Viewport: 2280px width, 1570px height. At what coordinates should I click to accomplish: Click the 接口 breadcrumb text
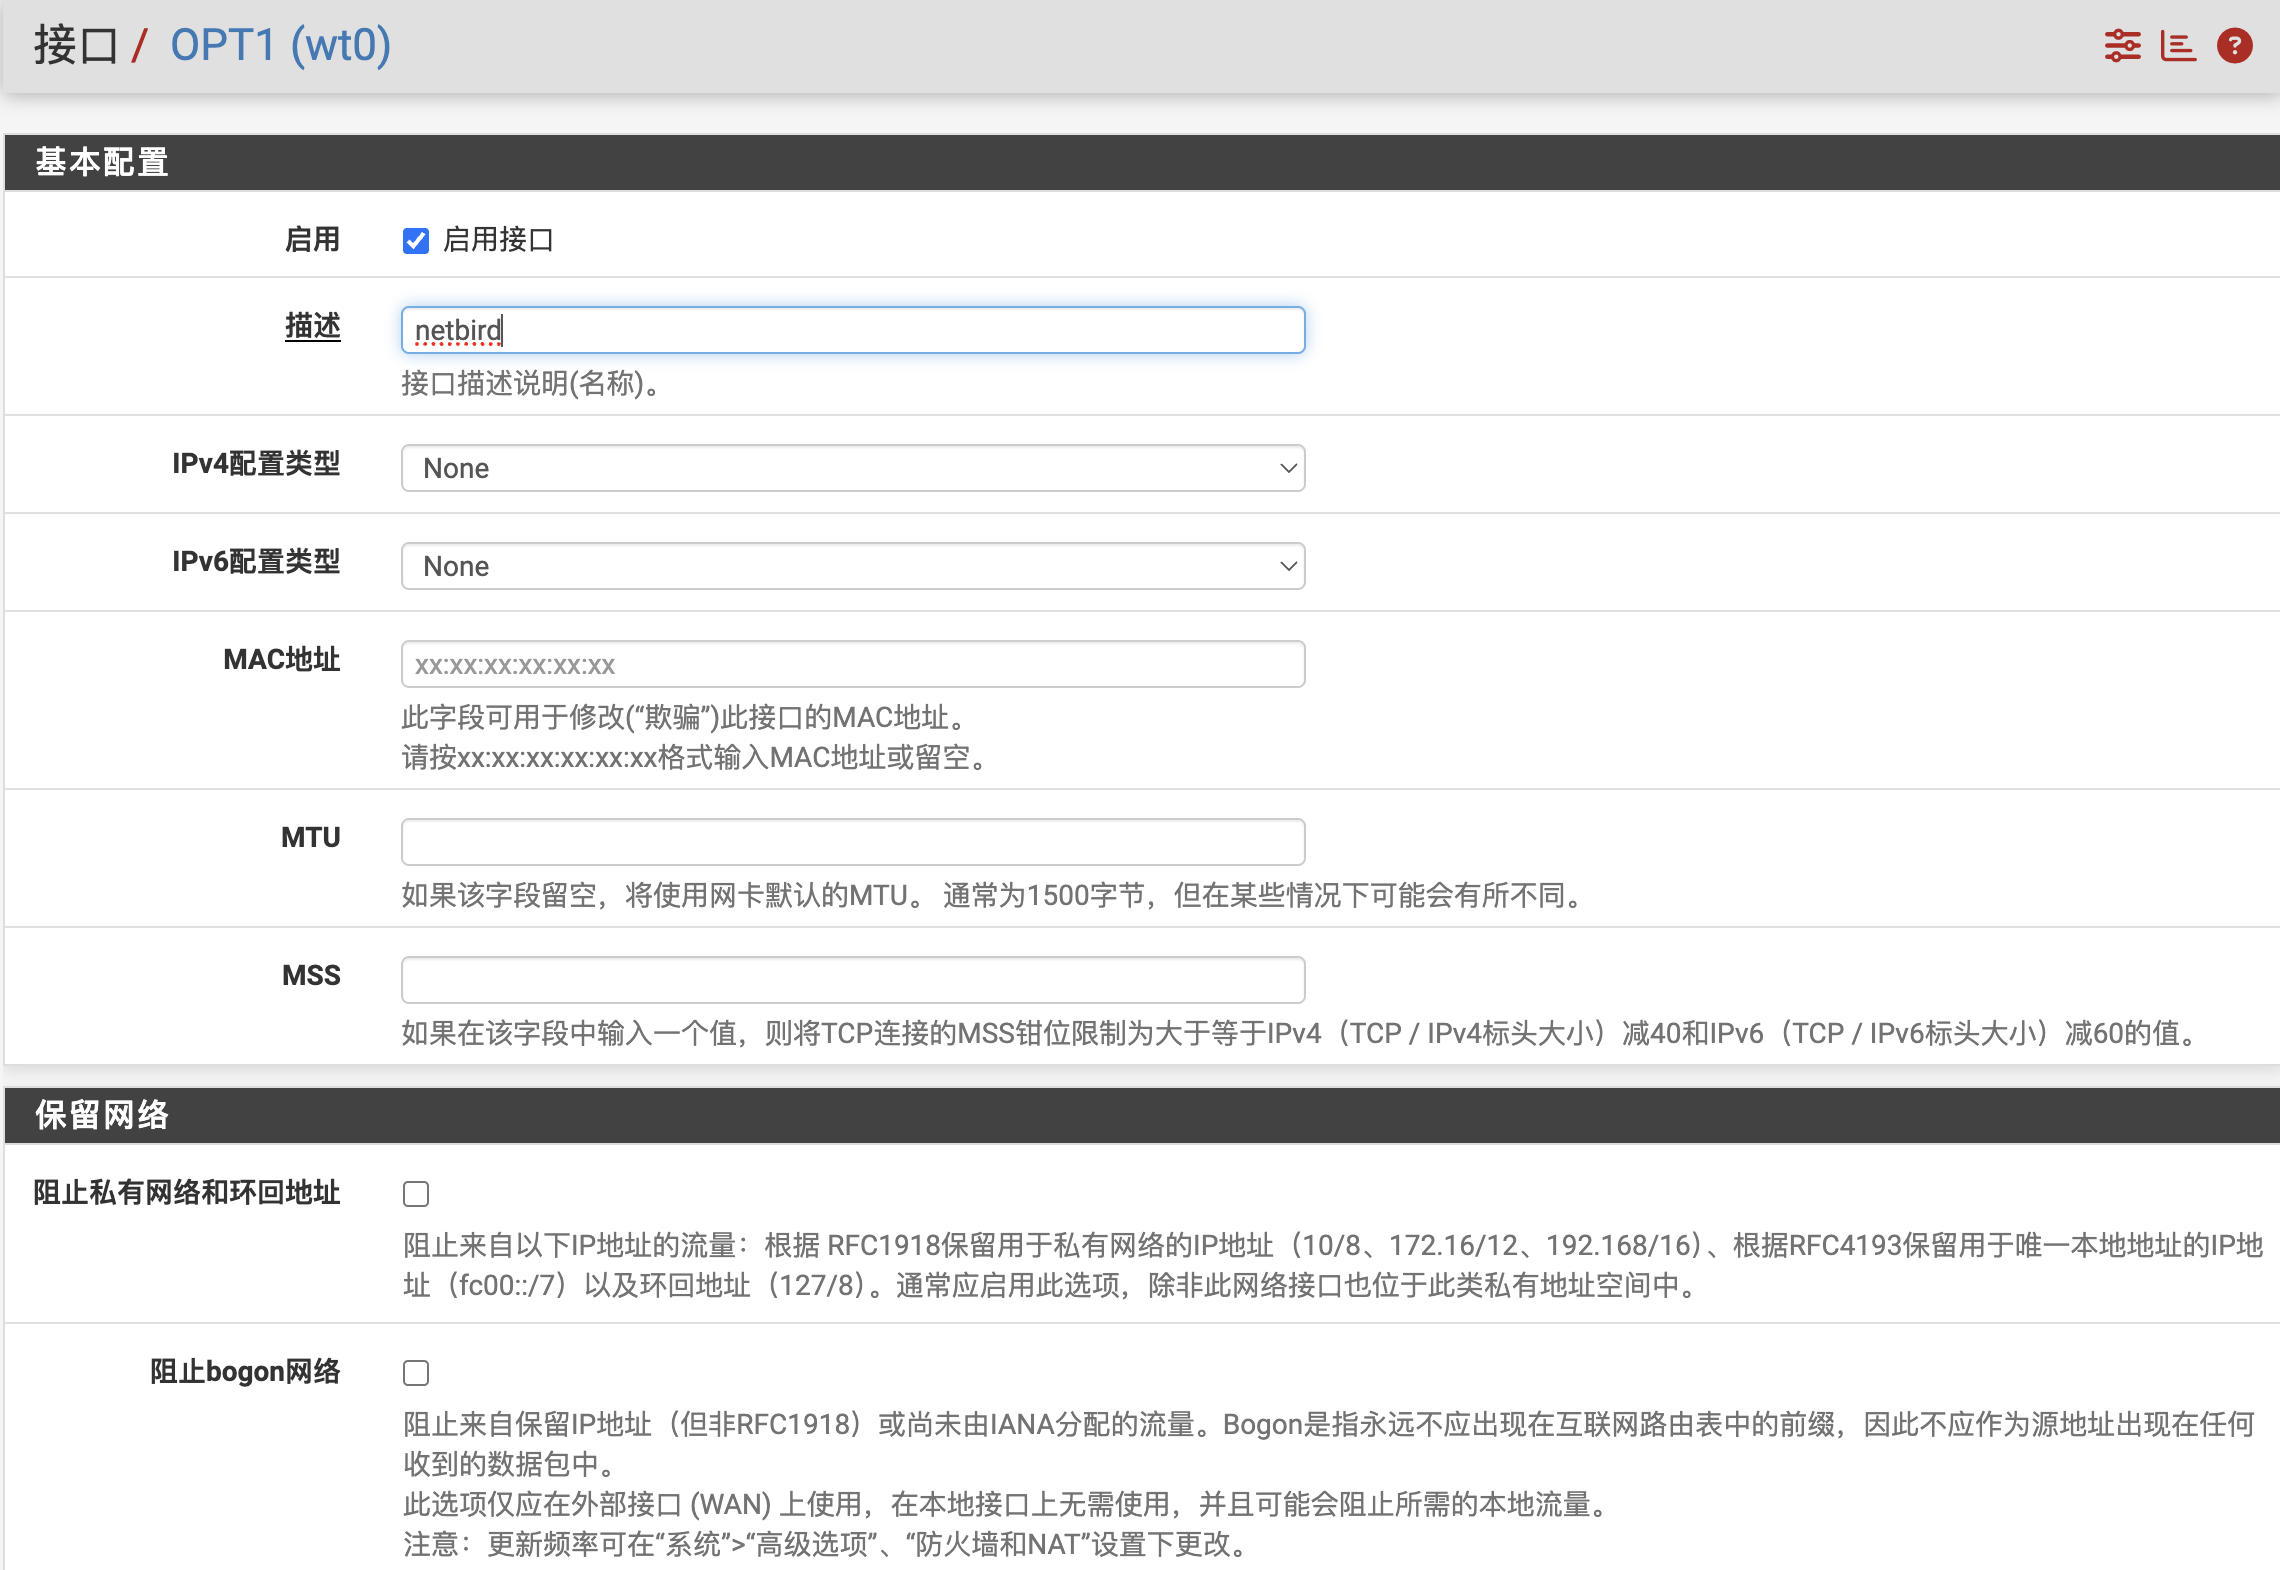(x=76, y=46)
